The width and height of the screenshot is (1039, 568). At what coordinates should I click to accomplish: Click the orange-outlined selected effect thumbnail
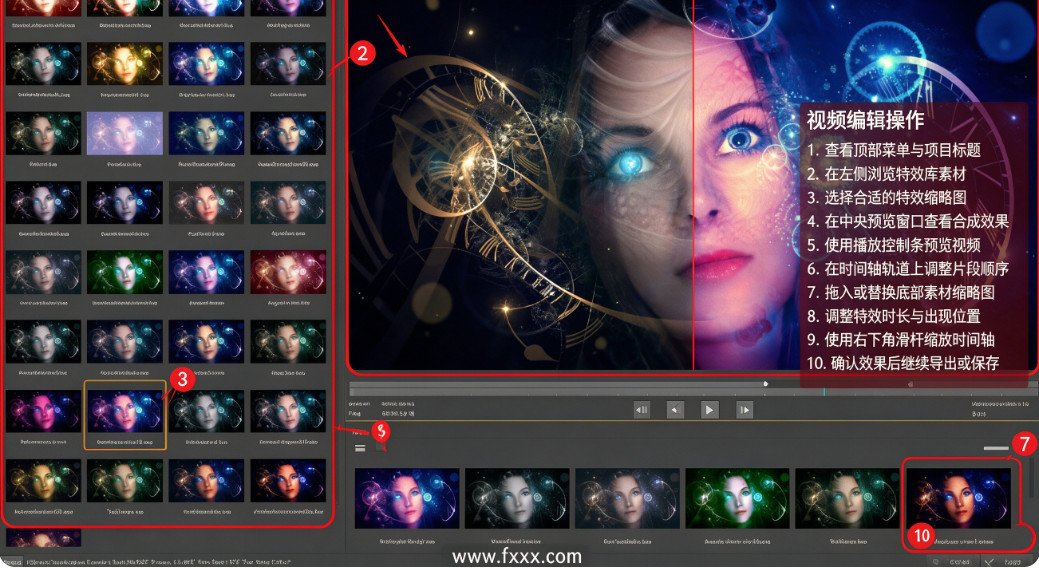pos(125,415)
